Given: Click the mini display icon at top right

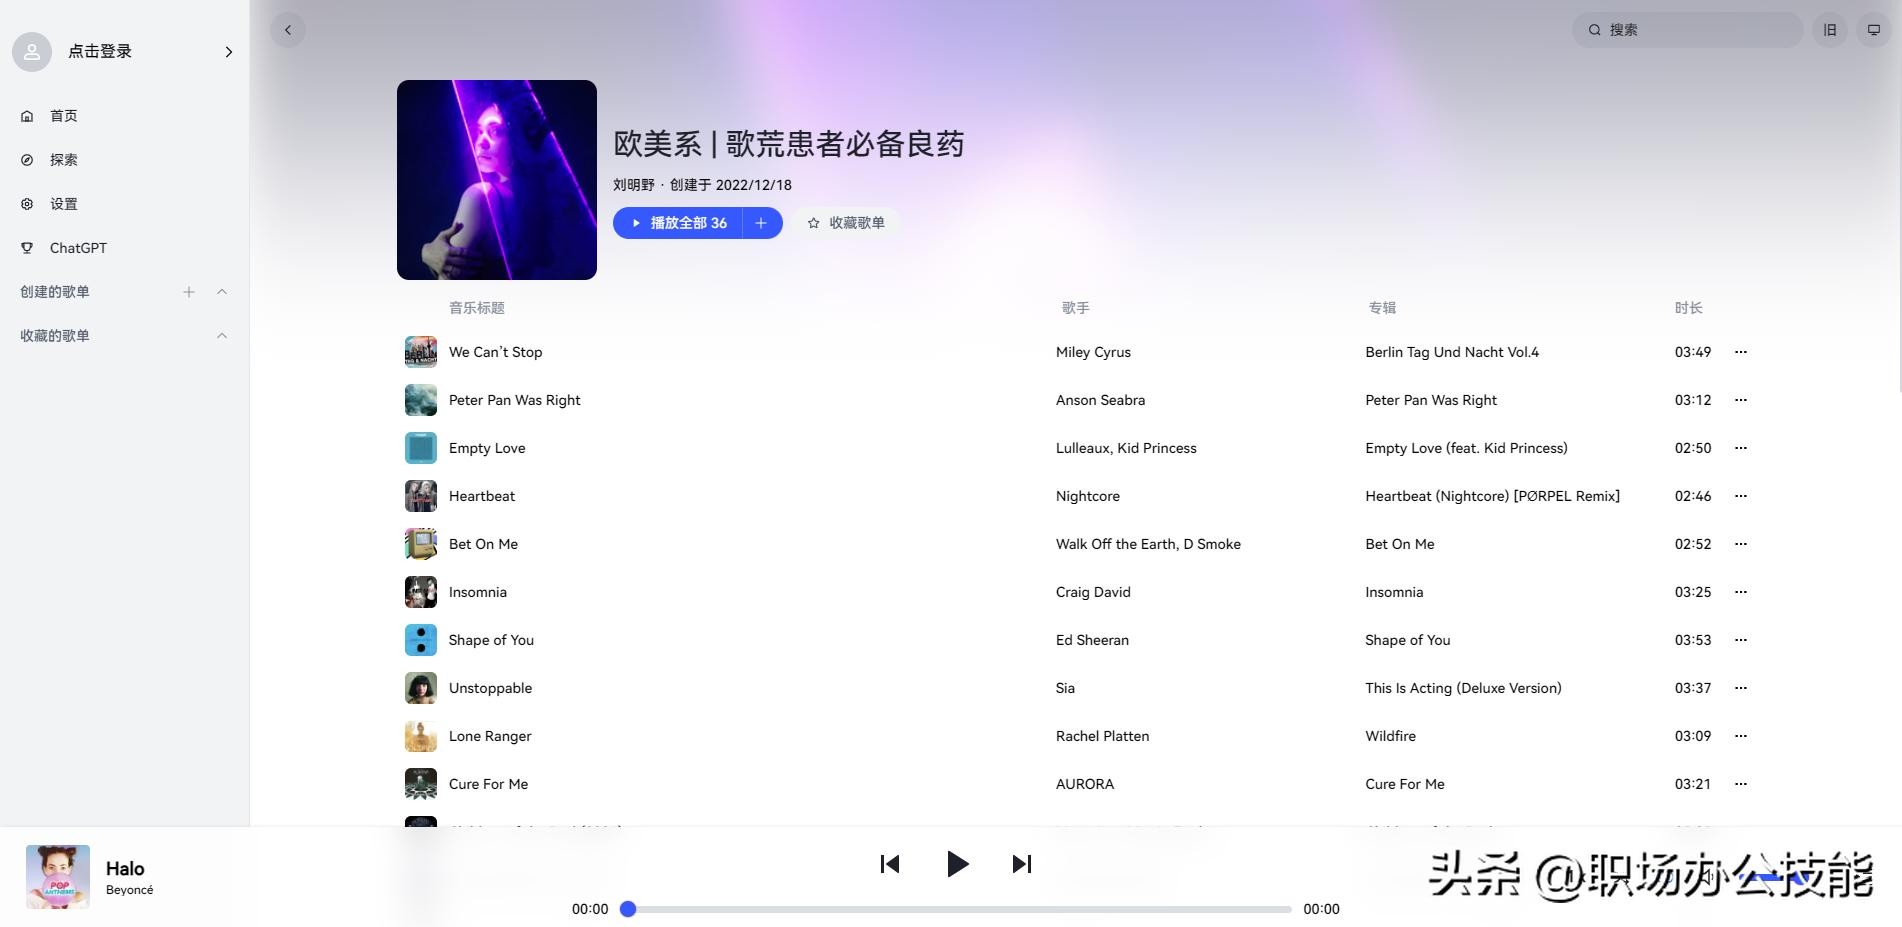Looking at the screenshot, I should click(1874, 30).
